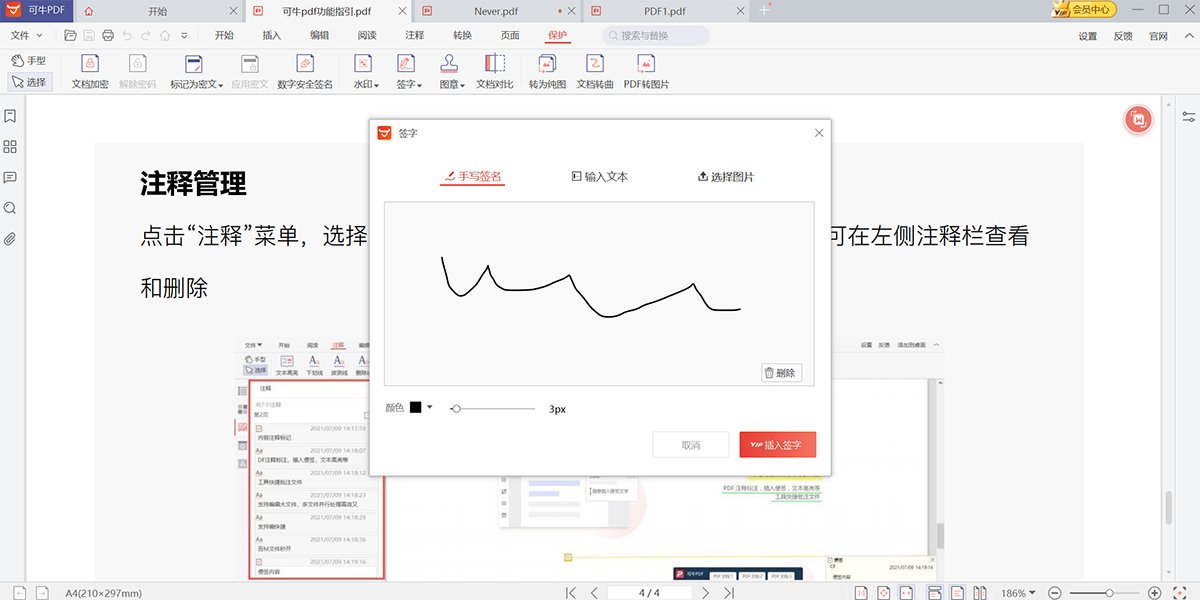Click the 插入签字 insert signature button
This screenshot has width=1200, height=600.
pyautogui.click(x=777, y=444)
